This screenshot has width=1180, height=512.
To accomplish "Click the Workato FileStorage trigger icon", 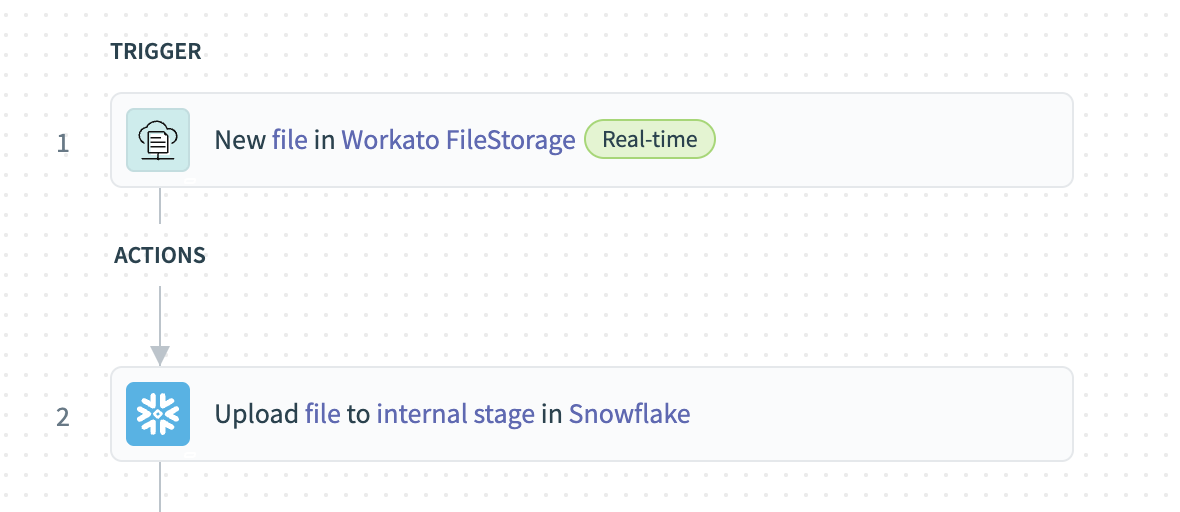I will 158,140.
